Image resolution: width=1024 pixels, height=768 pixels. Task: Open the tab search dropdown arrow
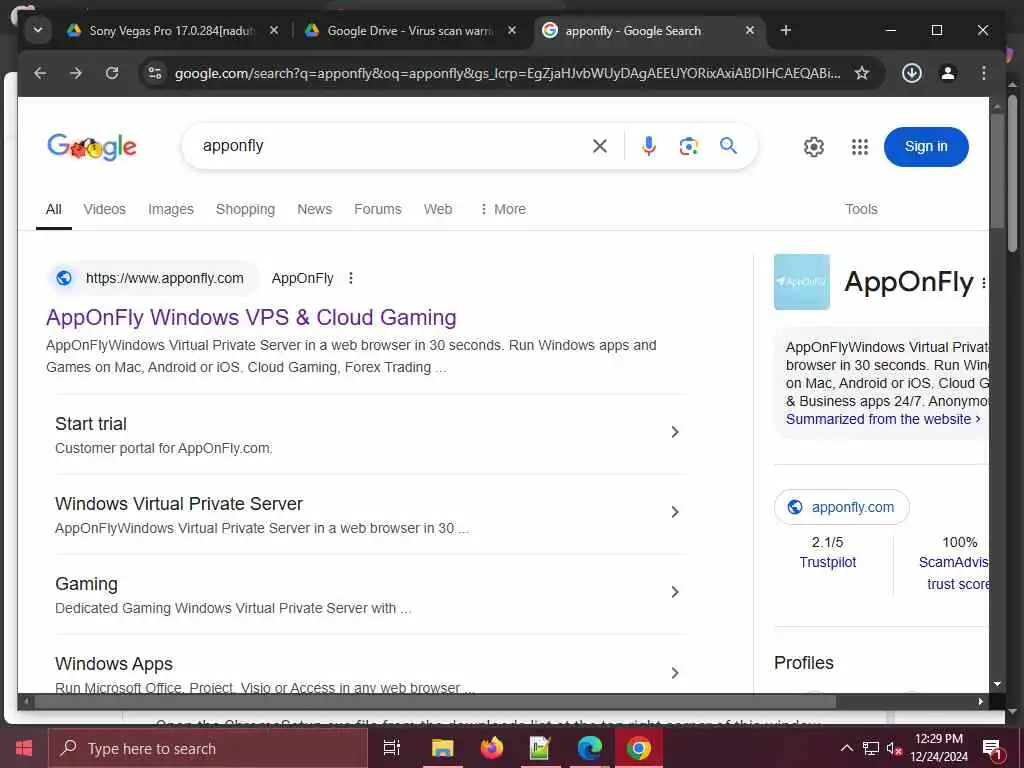(x=38, y=31)
